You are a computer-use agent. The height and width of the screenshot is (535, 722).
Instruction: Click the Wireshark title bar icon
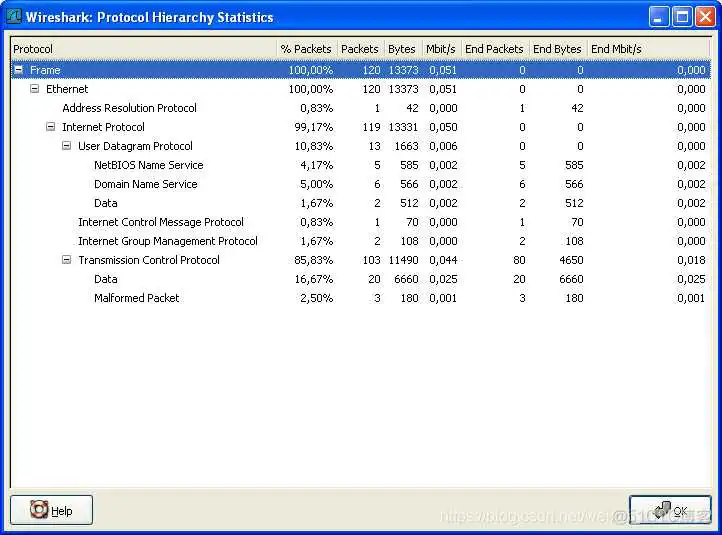coord(14,17)
